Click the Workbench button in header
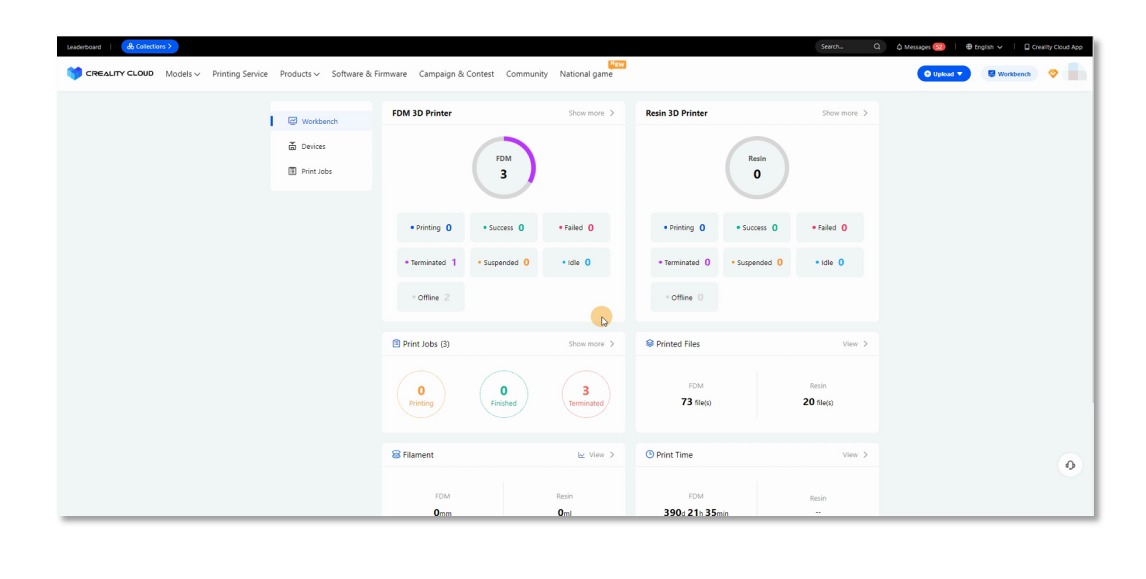The height and width of the screenshot is (579, 1146). pyautogui.click(x=1008, y=74)
